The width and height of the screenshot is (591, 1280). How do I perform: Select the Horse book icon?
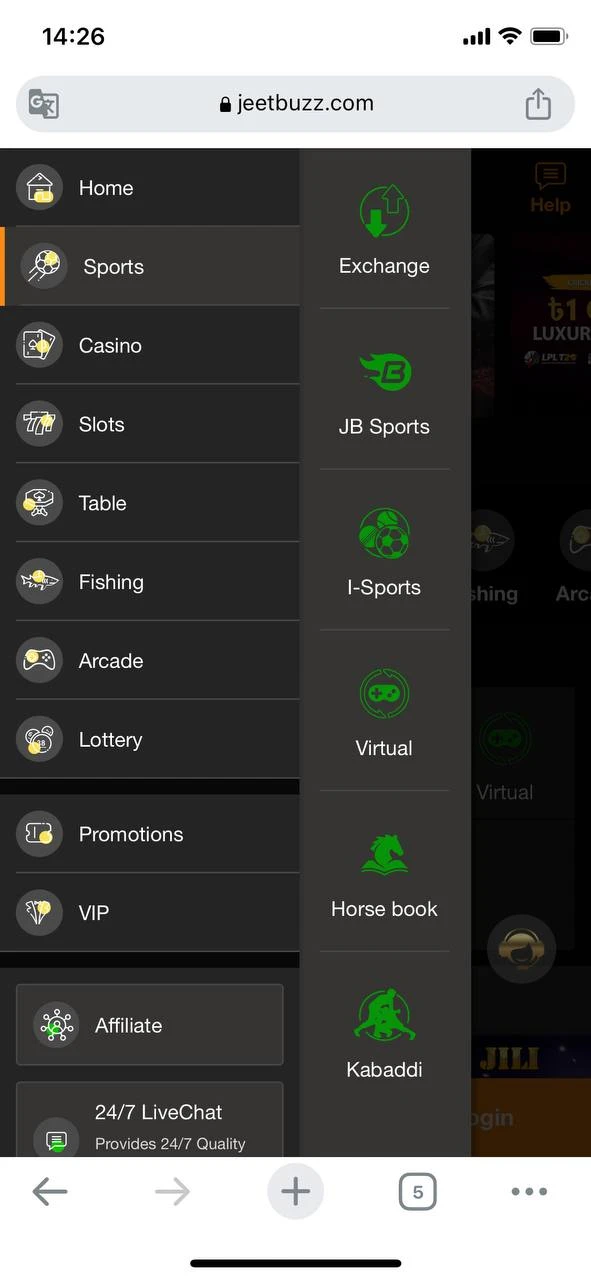pos(384,854)
